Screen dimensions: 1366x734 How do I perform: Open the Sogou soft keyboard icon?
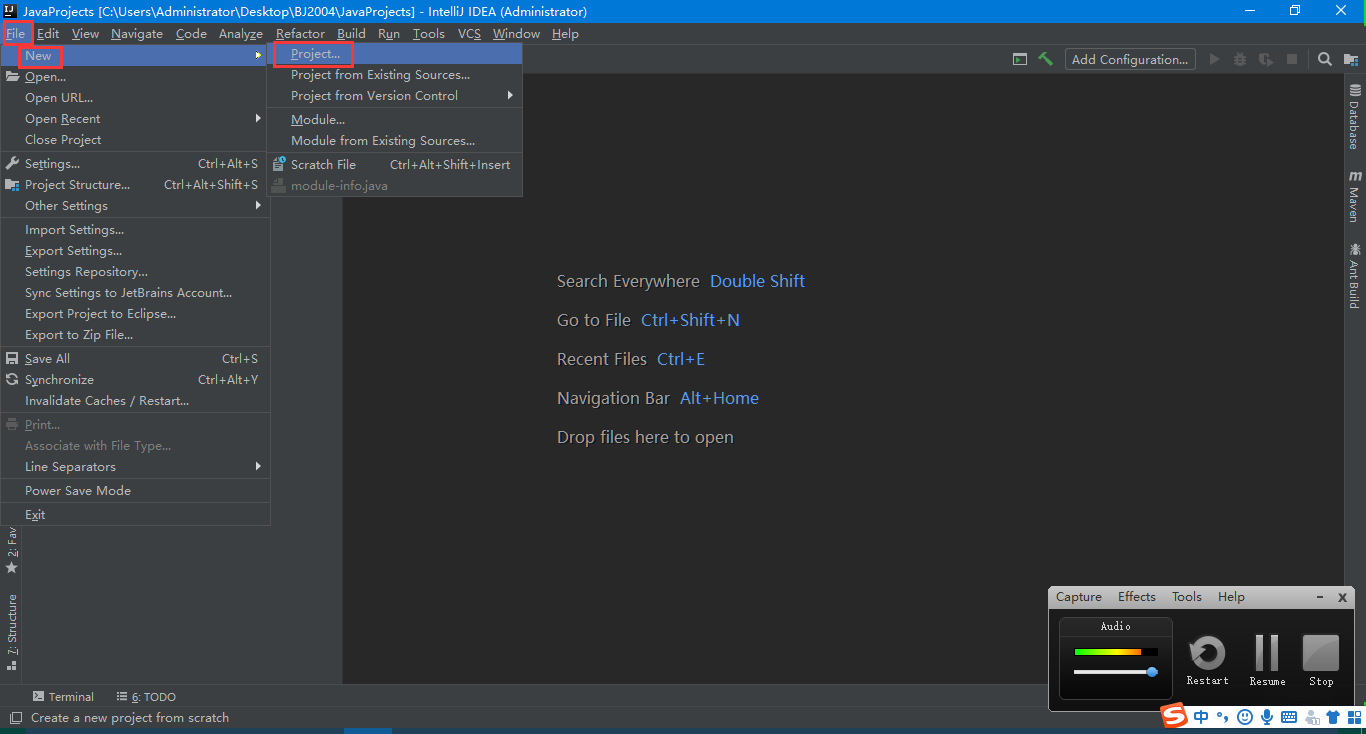pyautogui.click(x=1289, y=717)
